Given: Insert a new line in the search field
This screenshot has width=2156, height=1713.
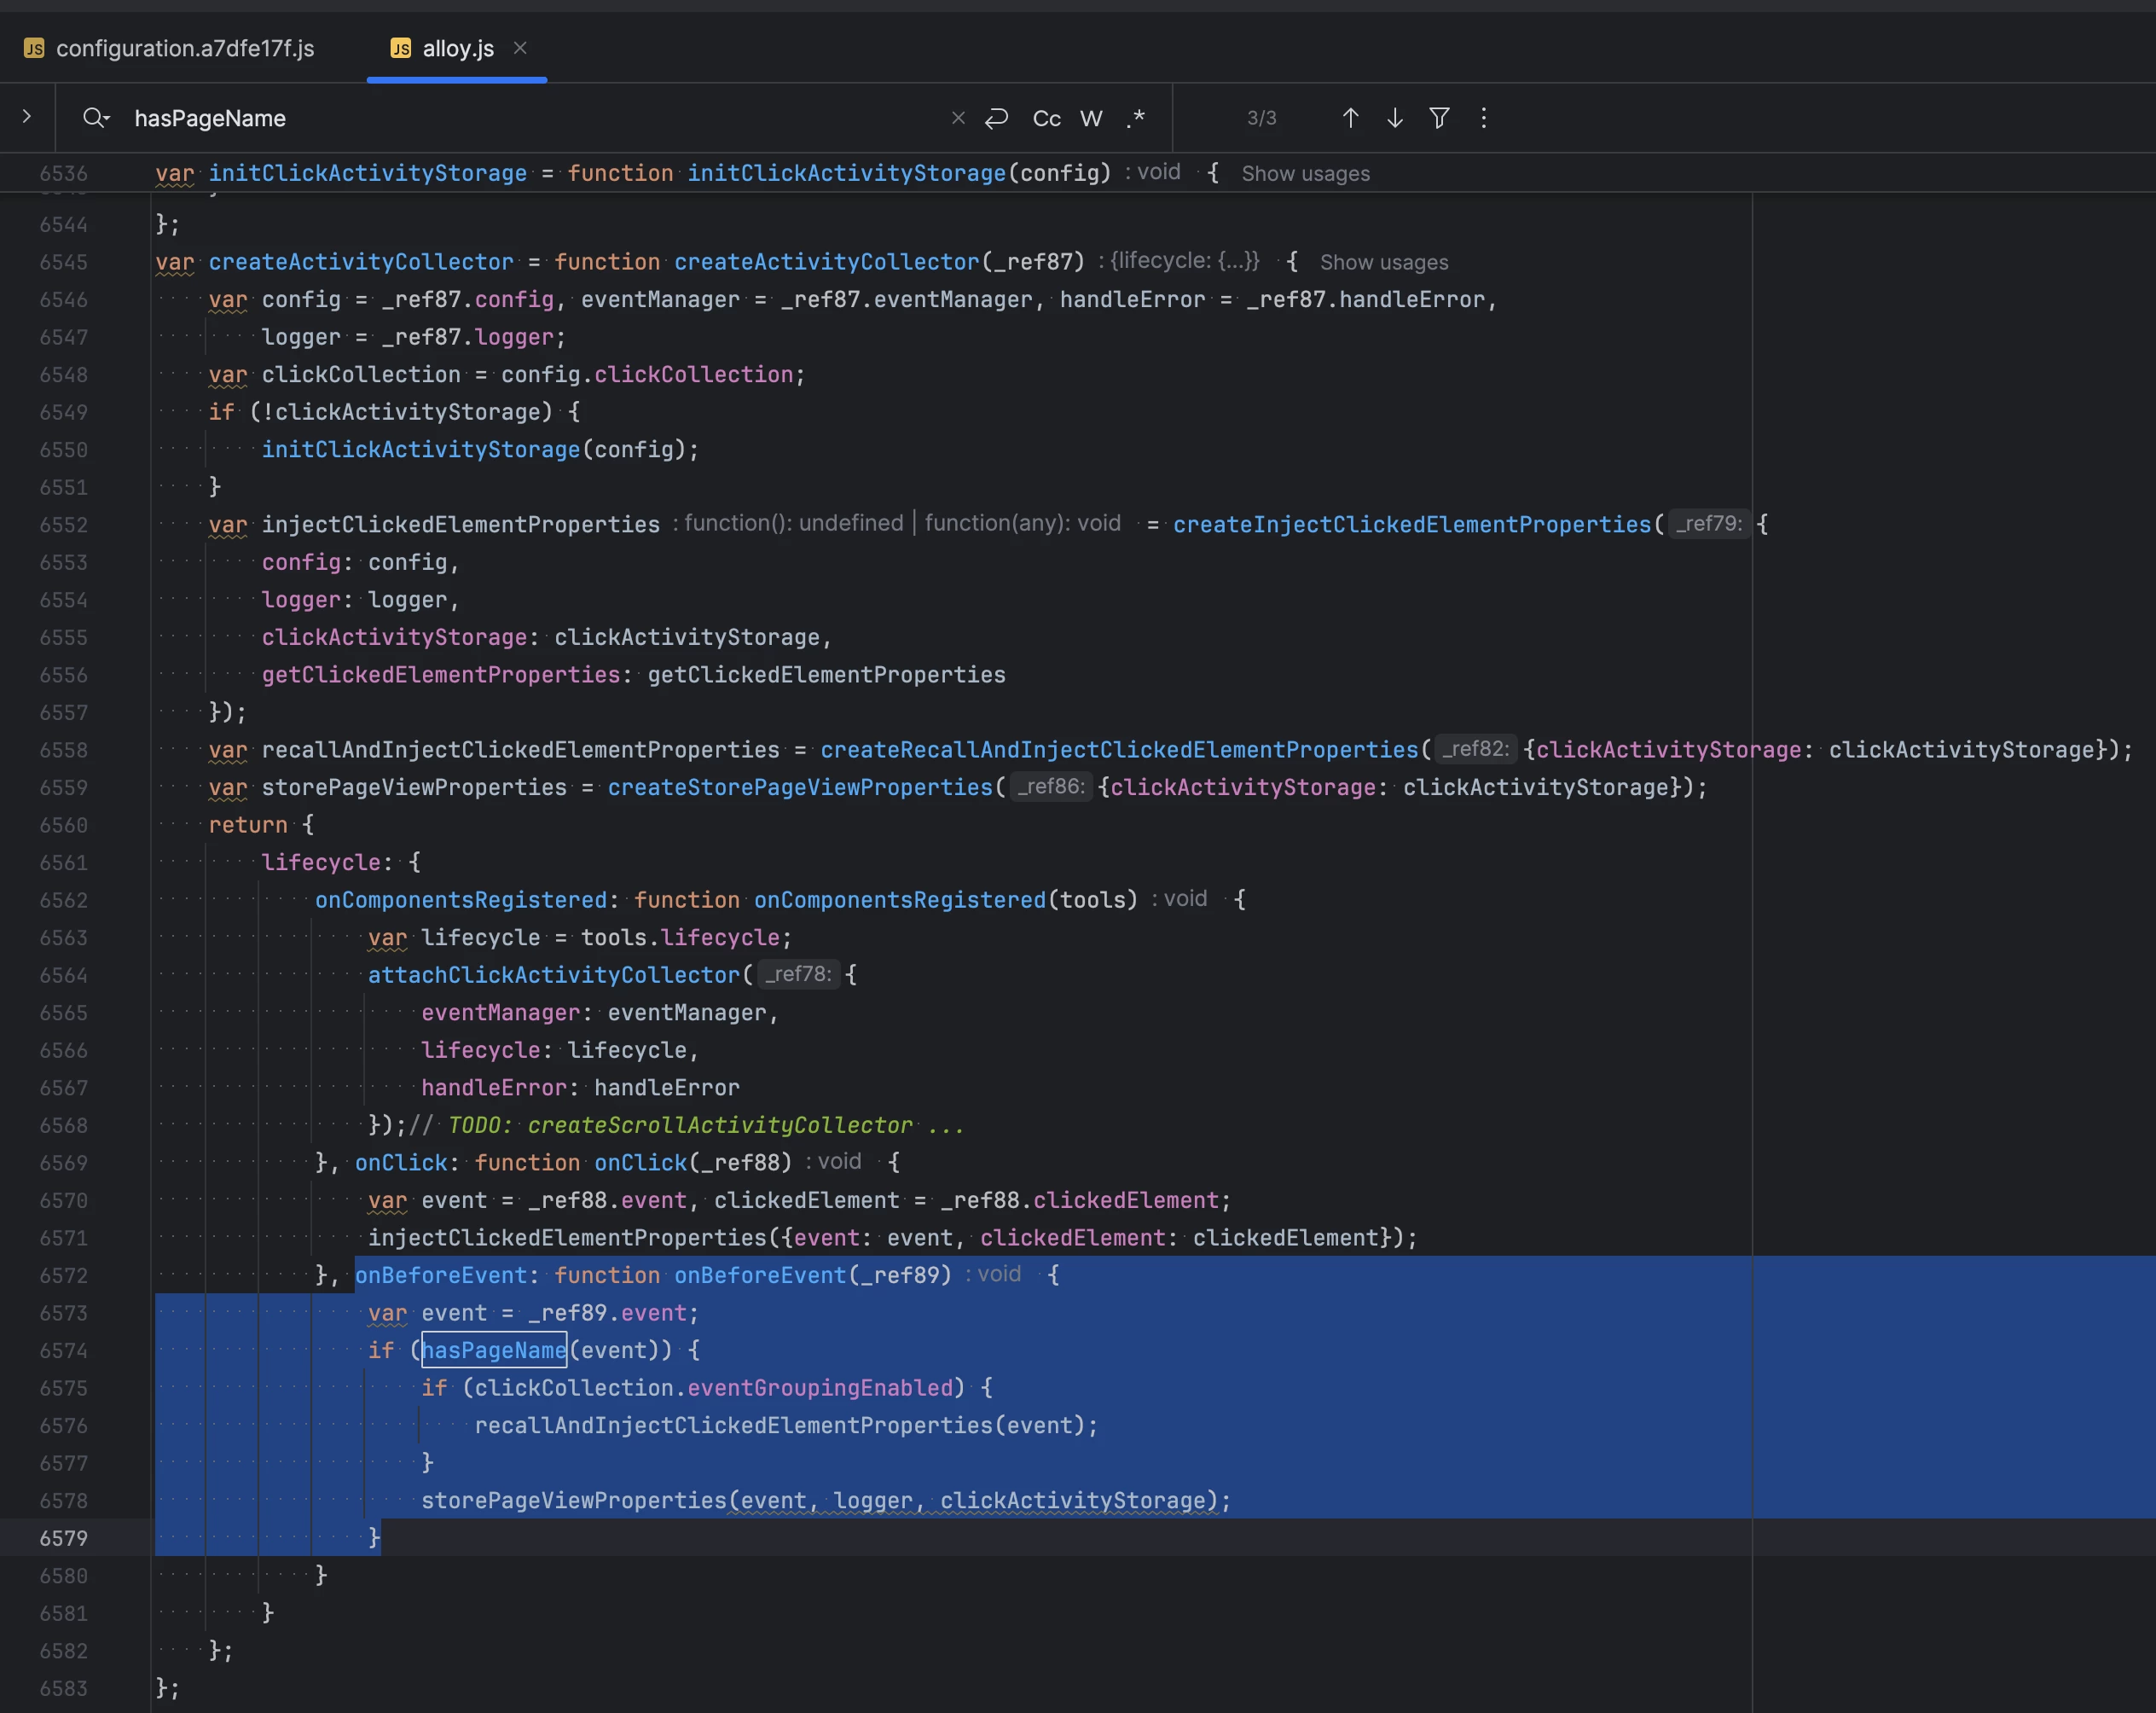Looking at the screenshot, I should (996, 118).
